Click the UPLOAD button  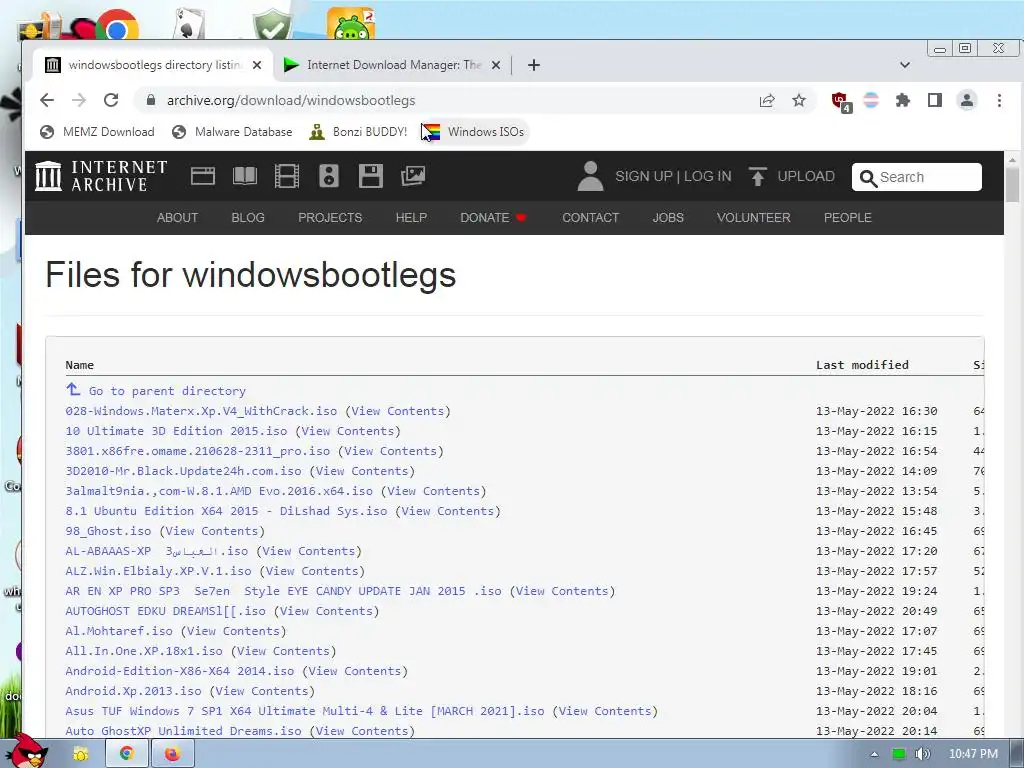point(792,176)
